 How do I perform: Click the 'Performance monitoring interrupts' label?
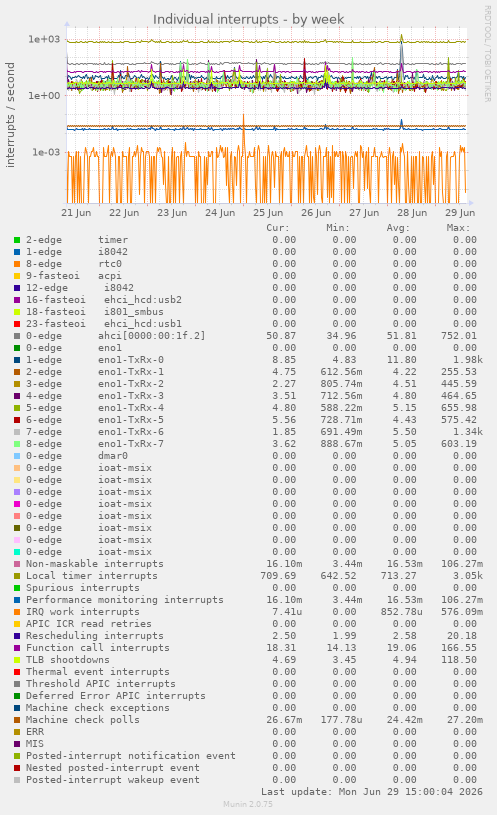125,600
